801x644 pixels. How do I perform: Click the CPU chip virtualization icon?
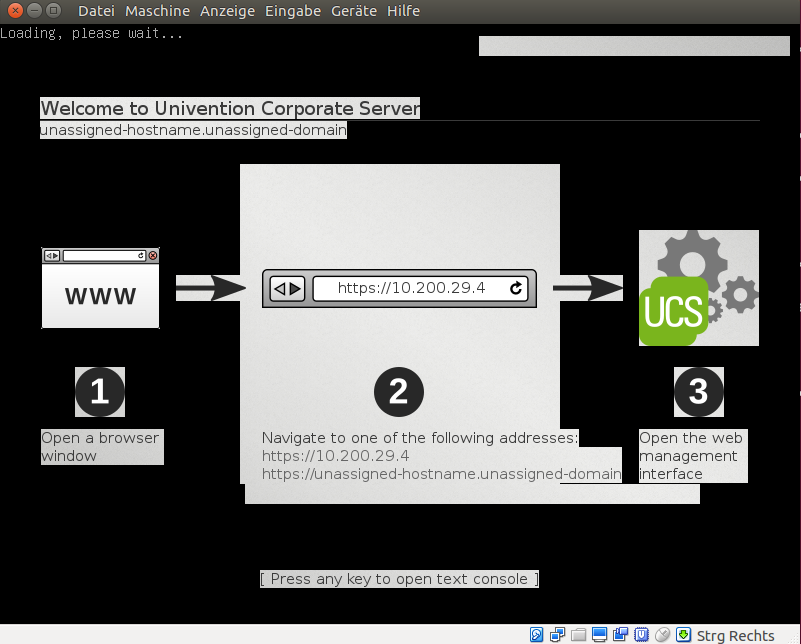click(641, 635)
